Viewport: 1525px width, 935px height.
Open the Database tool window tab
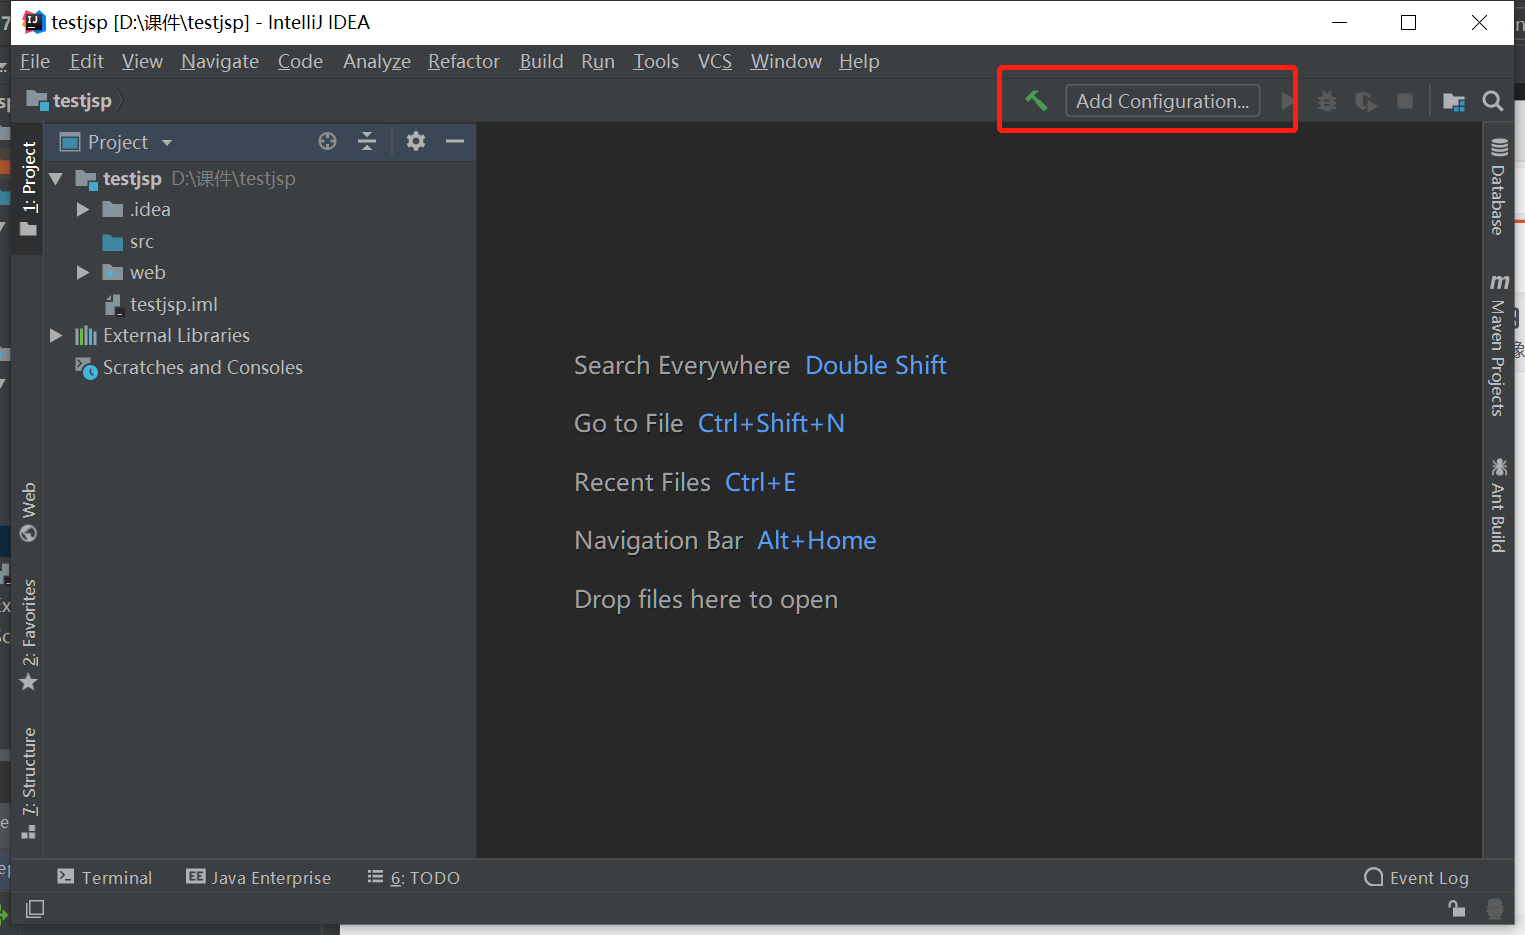point(1498,187)
